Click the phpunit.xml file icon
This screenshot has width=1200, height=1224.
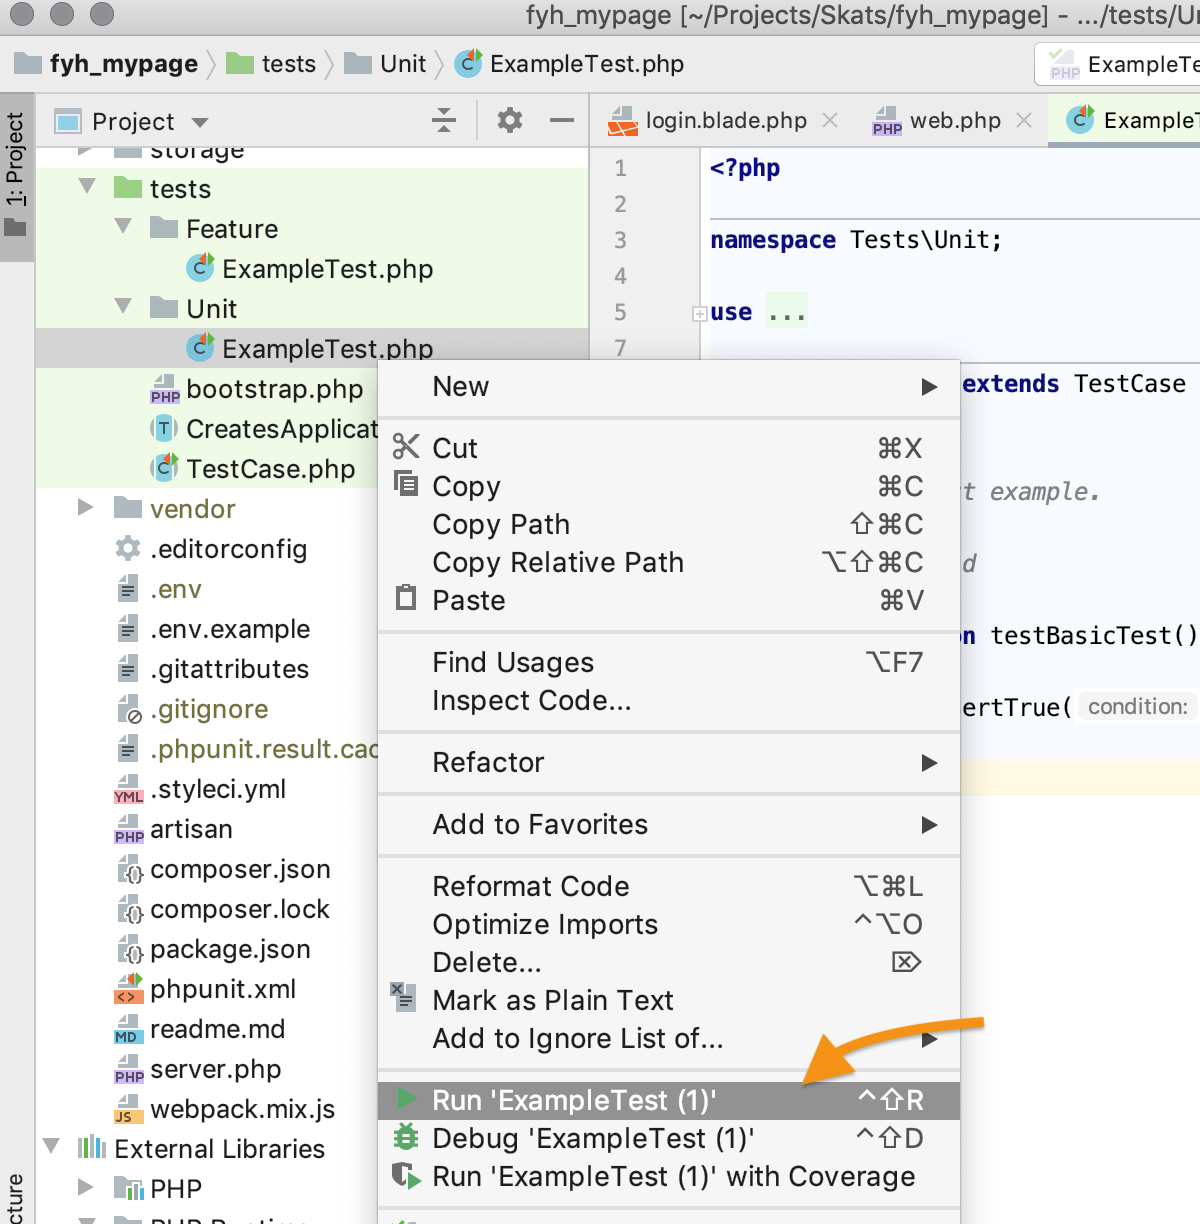(x=129, y=990)
